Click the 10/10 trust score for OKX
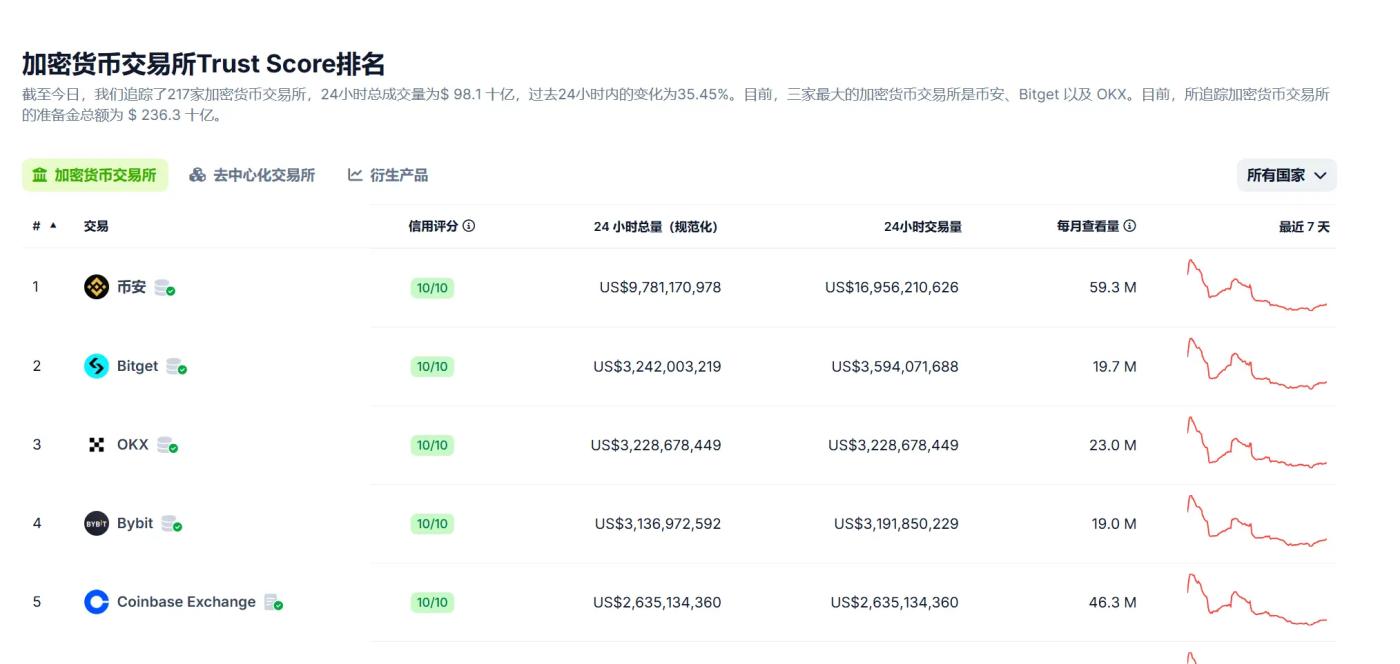This screenshot has height=664, width=1400. (x=432, y=445)
